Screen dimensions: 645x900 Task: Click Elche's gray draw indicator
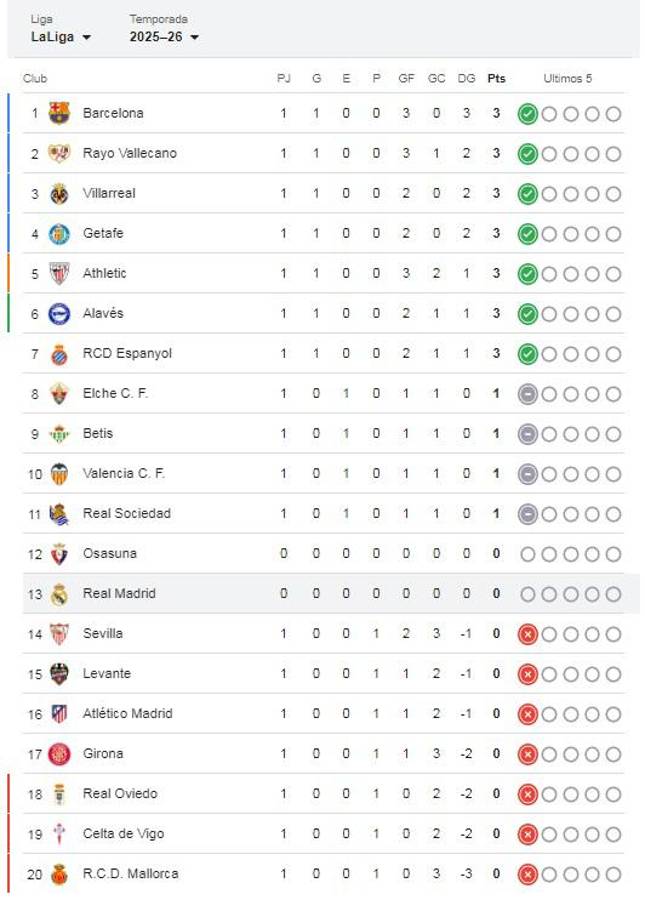[529, 393]
